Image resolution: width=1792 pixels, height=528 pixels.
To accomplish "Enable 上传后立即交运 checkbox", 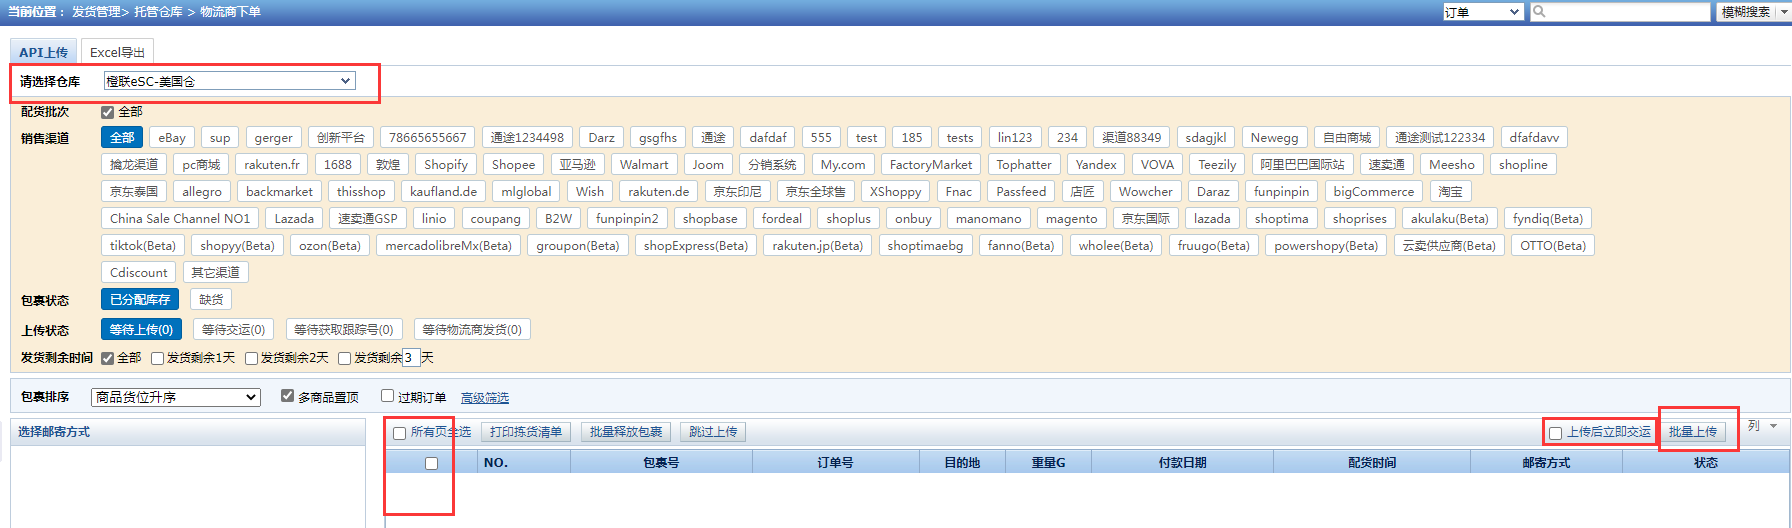I will click(x=1555, y=433).
